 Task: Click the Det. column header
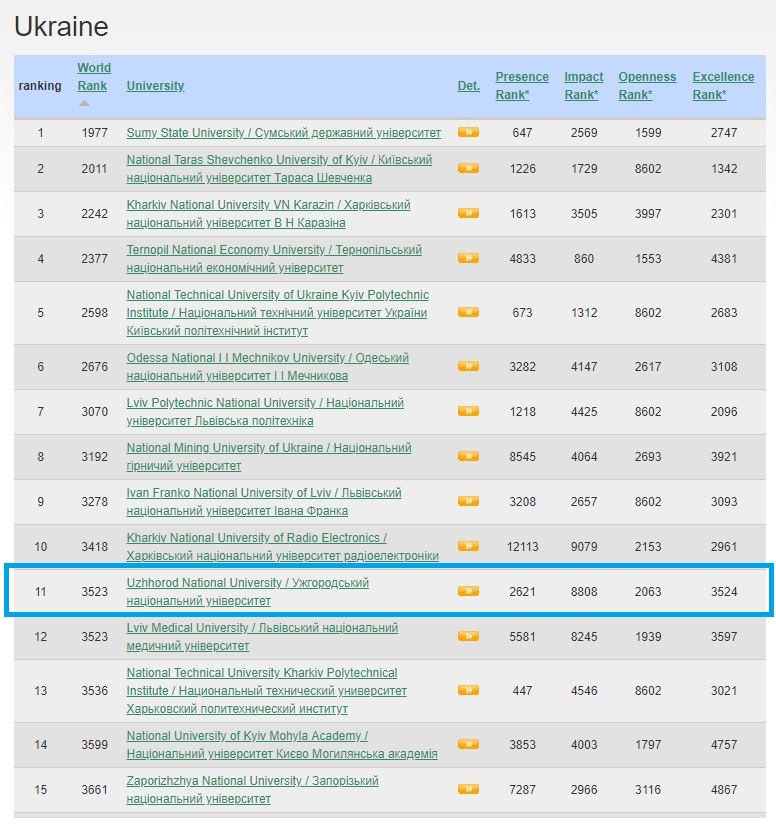click(x=469, y=86)
